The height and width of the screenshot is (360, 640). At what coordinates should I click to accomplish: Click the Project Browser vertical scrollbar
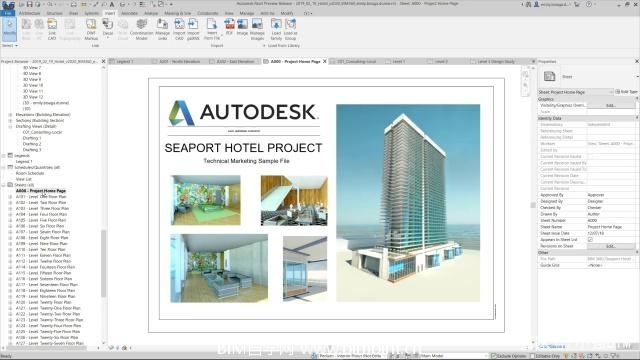(x=103, y=263)
